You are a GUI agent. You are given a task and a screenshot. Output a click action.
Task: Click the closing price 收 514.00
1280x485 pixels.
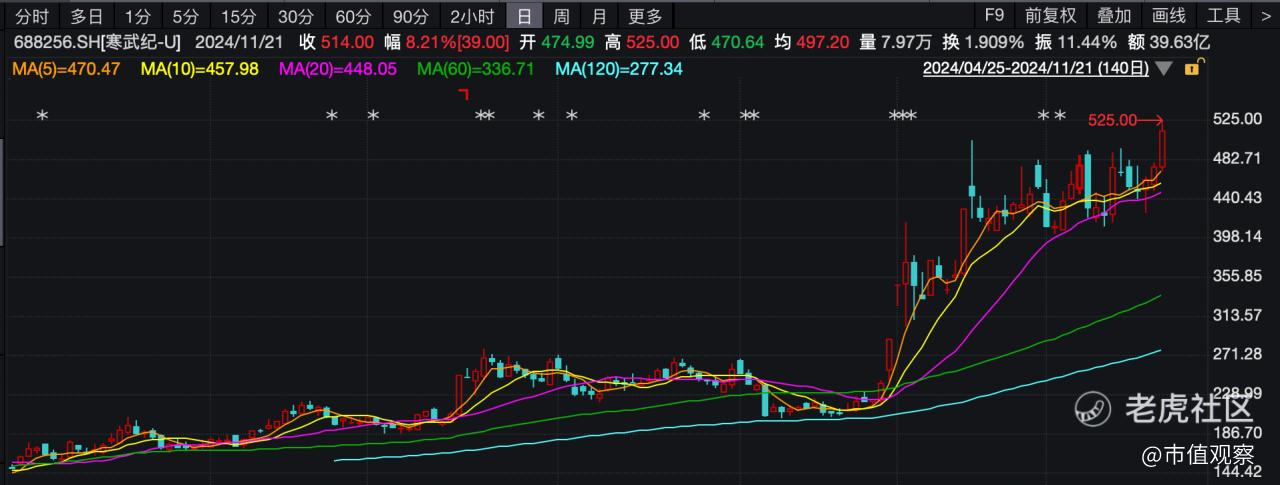(337, 43)
